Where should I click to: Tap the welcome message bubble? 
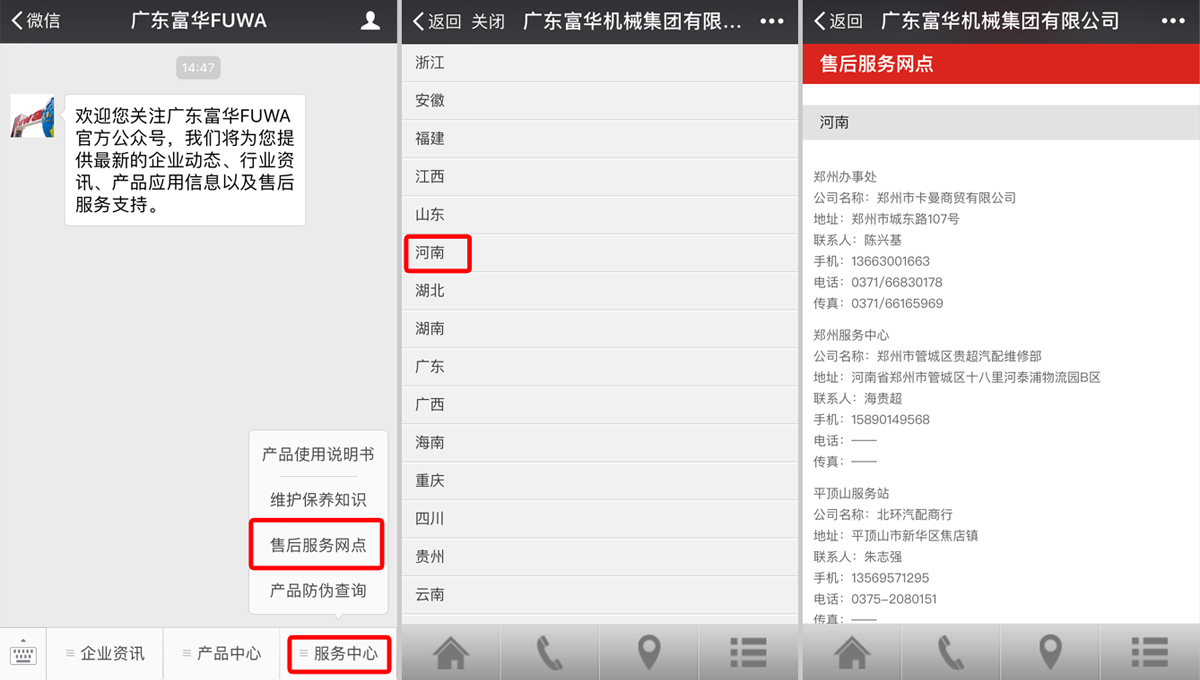[185, 160]
